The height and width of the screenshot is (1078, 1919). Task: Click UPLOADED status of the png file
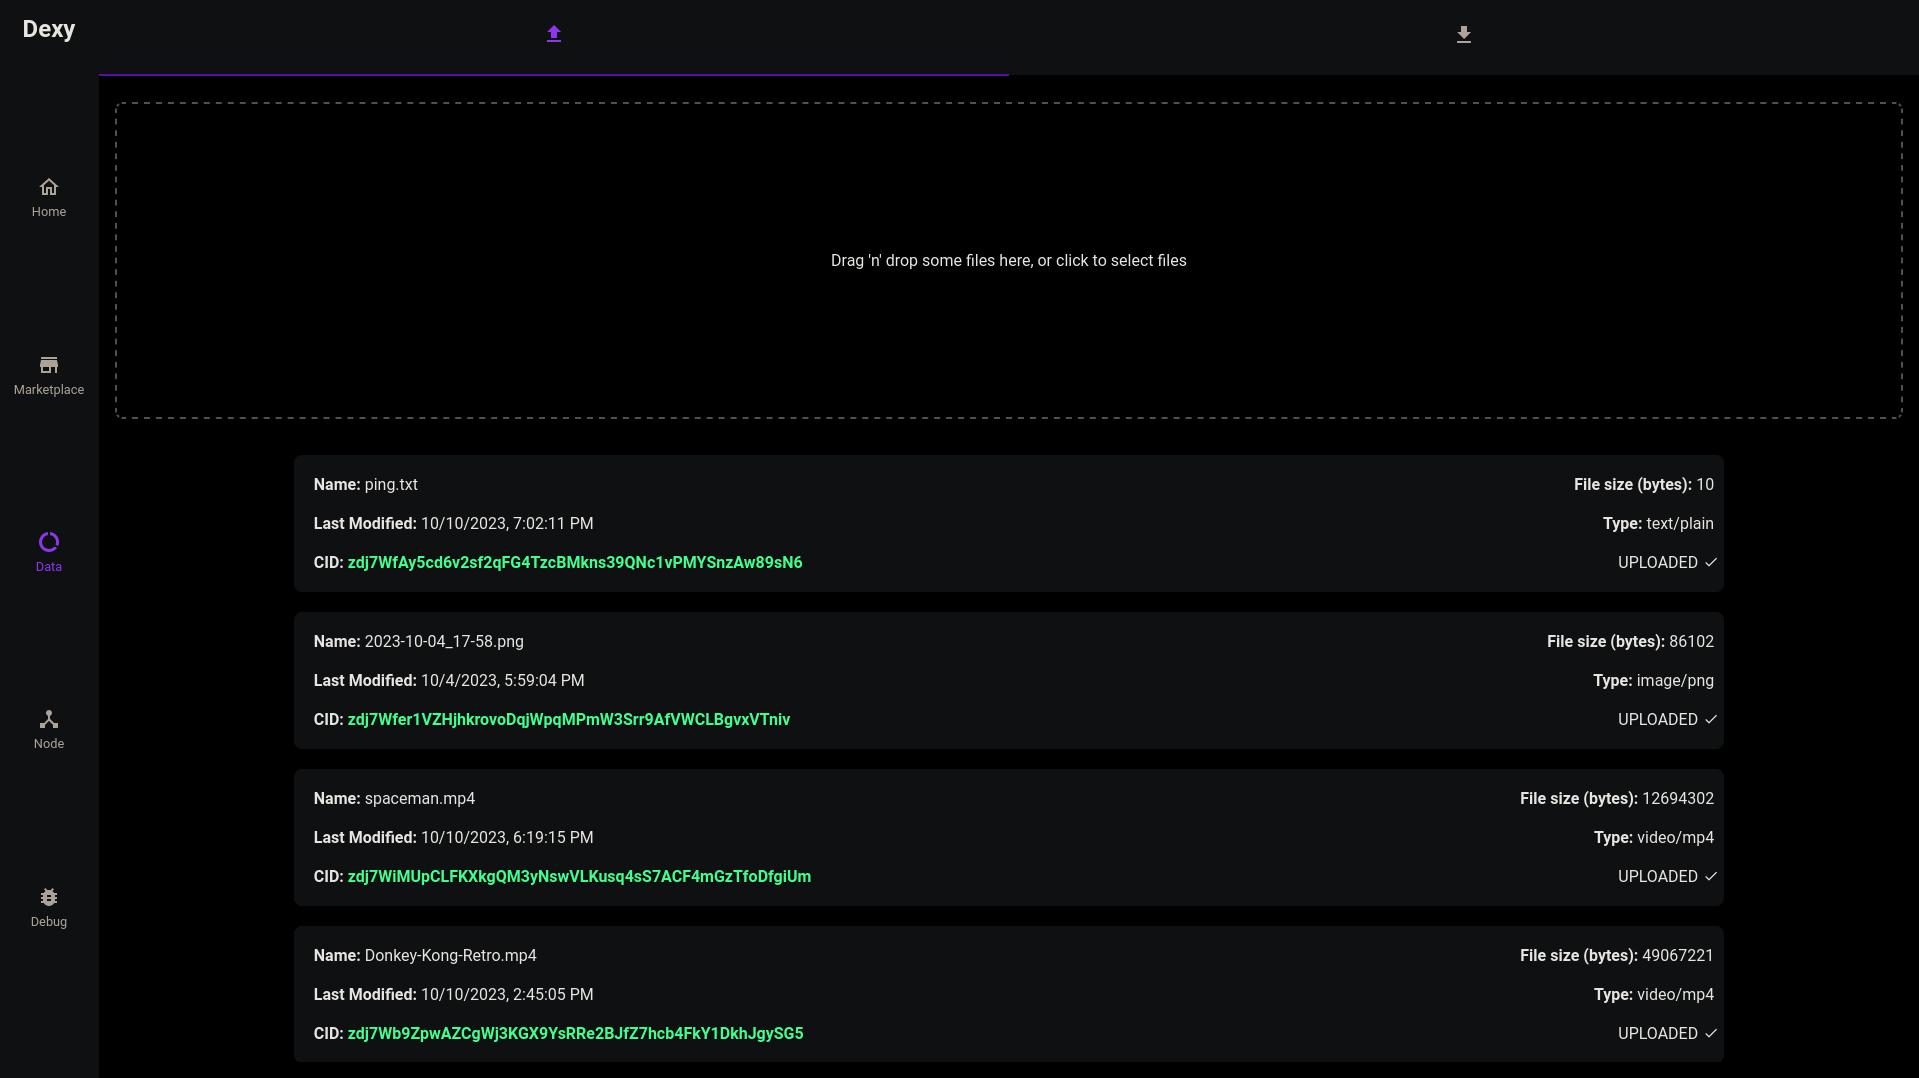click(x=1657, y=720)
